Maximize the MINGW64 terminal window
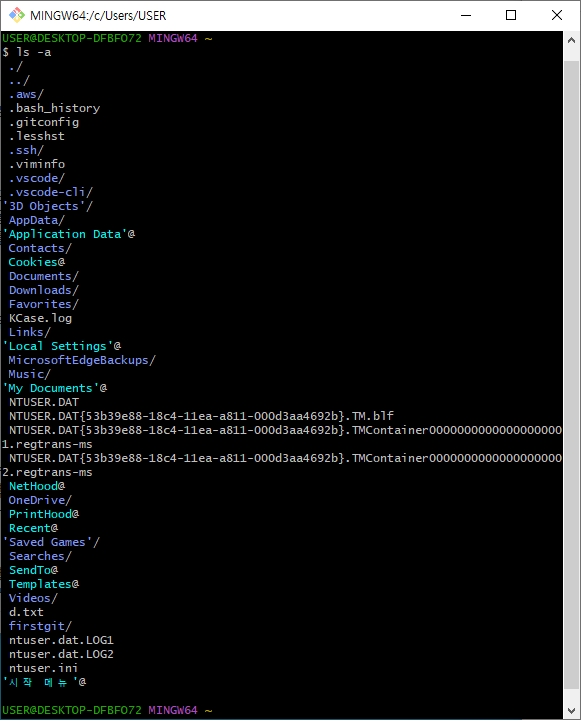 coord(511,15)
